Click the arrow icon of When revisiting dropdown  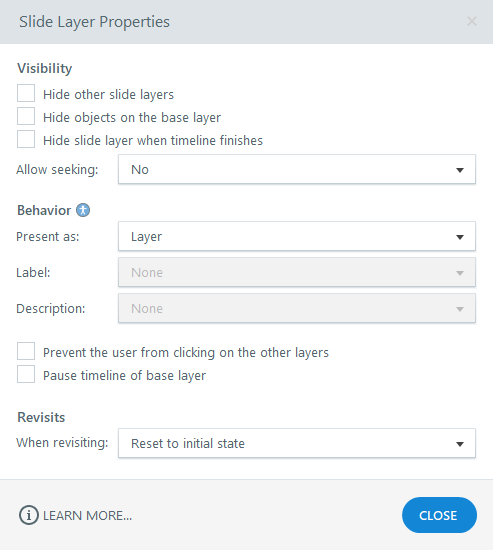(460, 444)
